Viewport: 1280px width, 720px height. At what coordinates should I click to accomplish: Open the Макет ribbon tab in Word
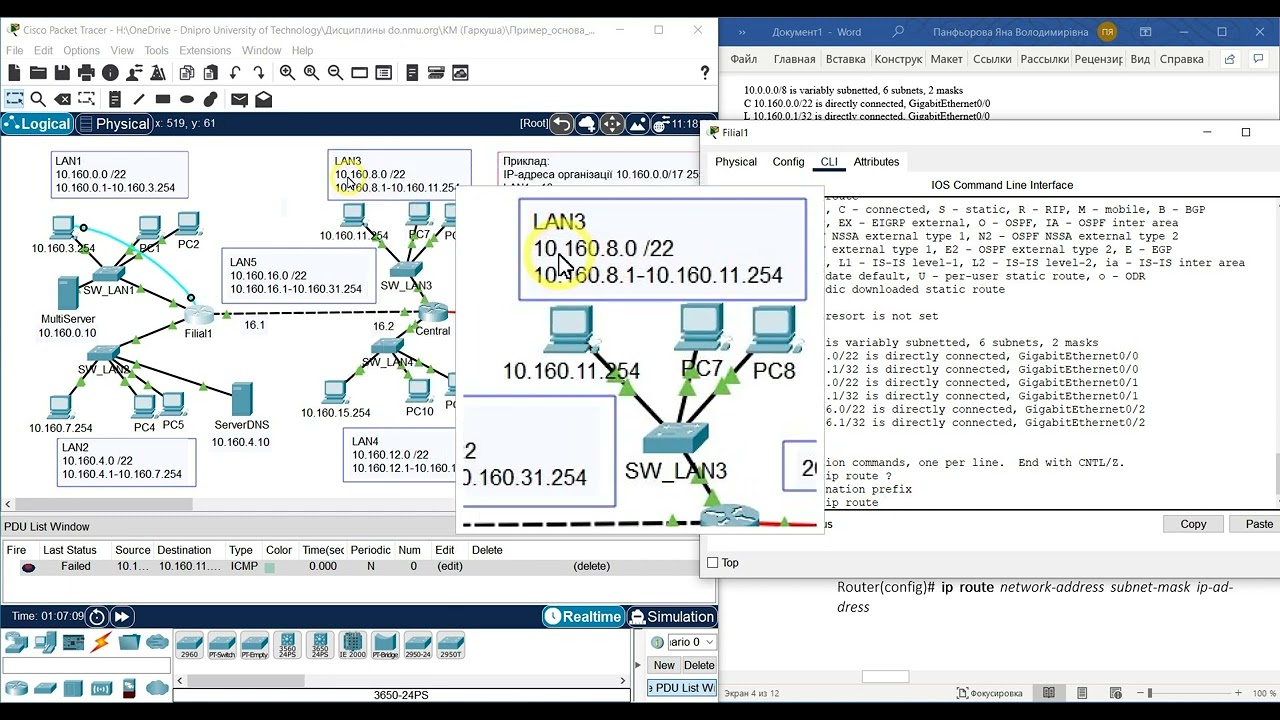tap(947, 59)
